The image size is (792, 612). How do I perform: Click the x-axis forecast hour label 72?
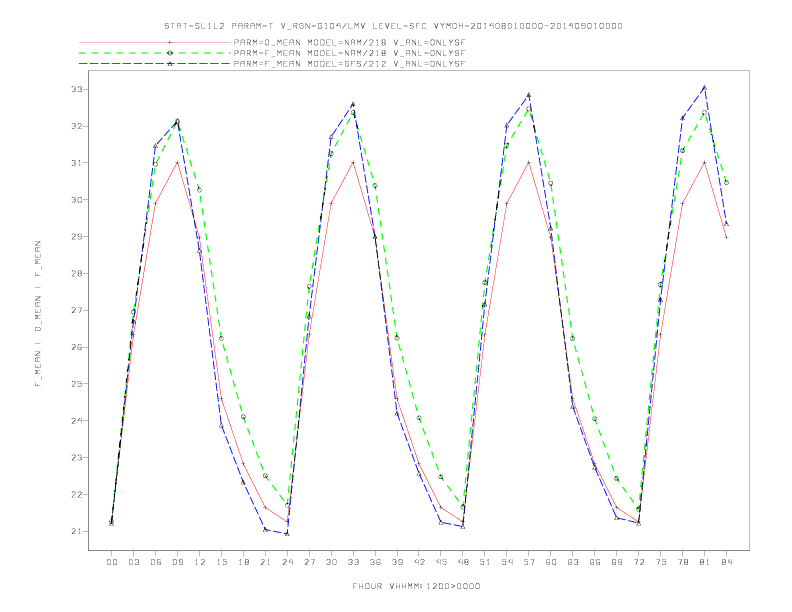(639, 562)
